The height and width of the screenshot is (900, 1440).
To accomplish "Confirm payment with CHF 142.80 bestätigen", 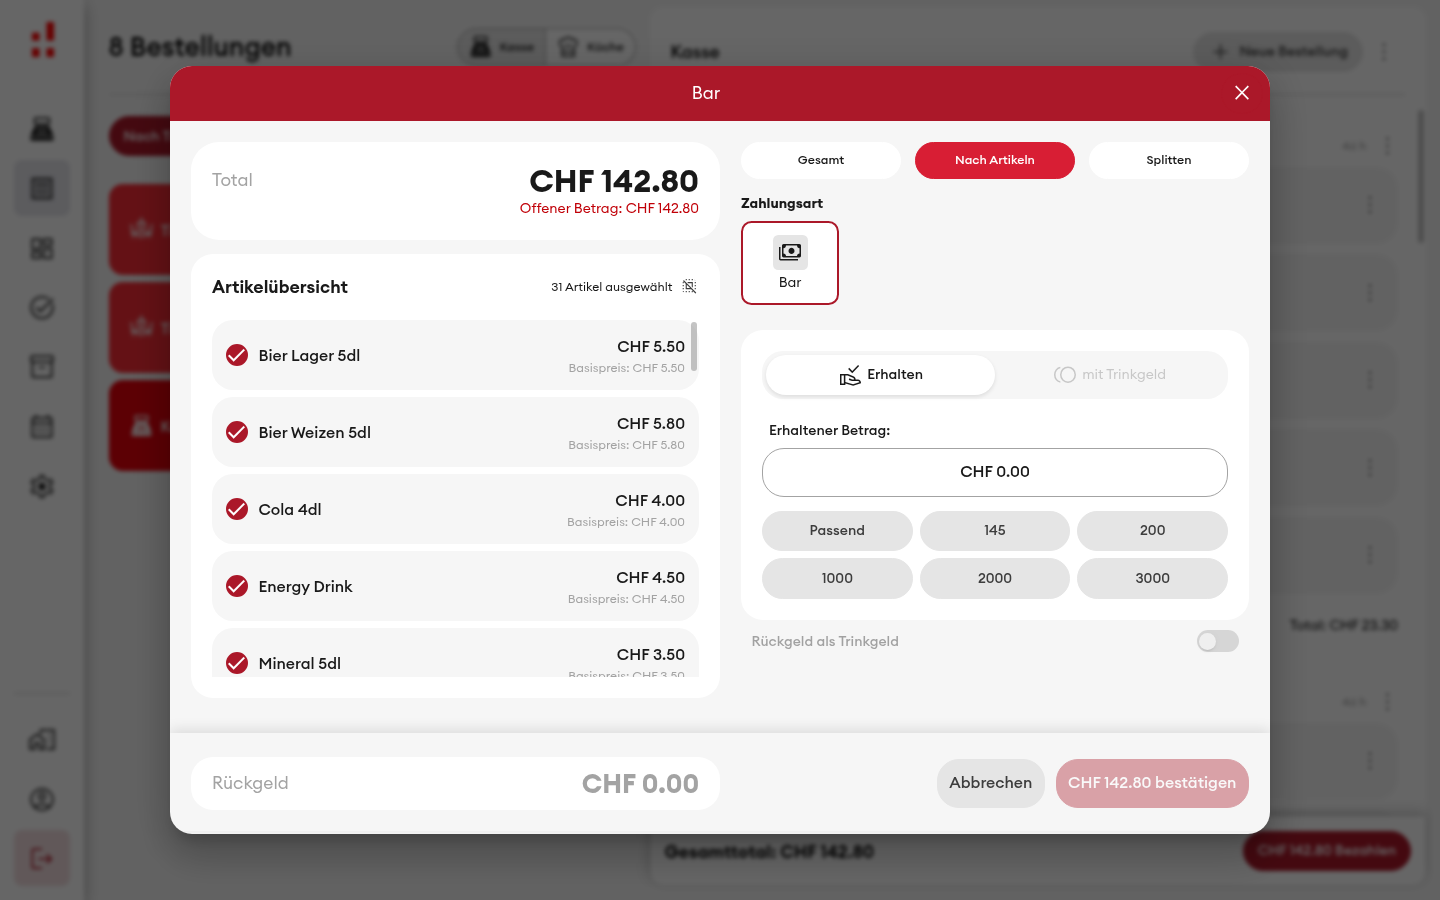I will coord(1152,783).
